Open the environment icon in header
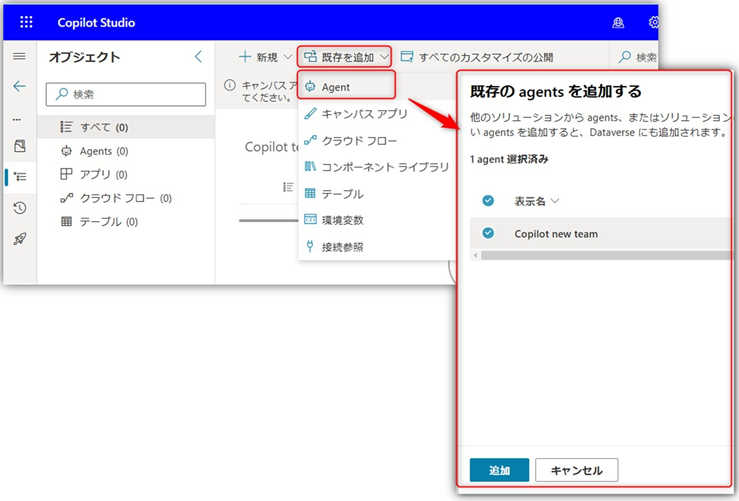This screenshot has width=739, height=501. pos(618,22)
